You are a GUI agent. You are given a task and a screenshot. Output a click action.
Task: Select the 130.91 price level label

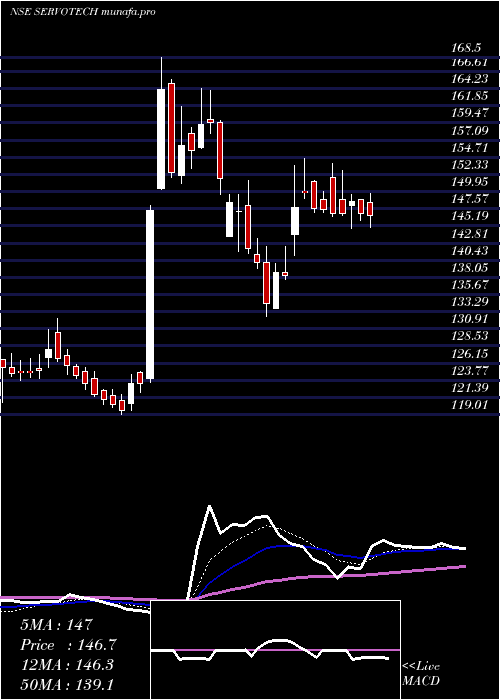[470, 319]
